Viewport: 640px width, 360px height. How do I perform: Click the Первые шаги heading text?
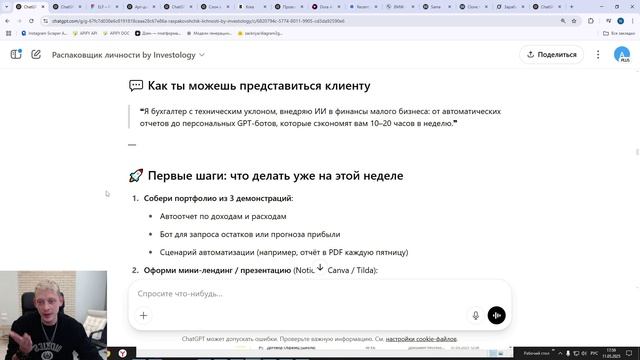click(x=276, y=176)
